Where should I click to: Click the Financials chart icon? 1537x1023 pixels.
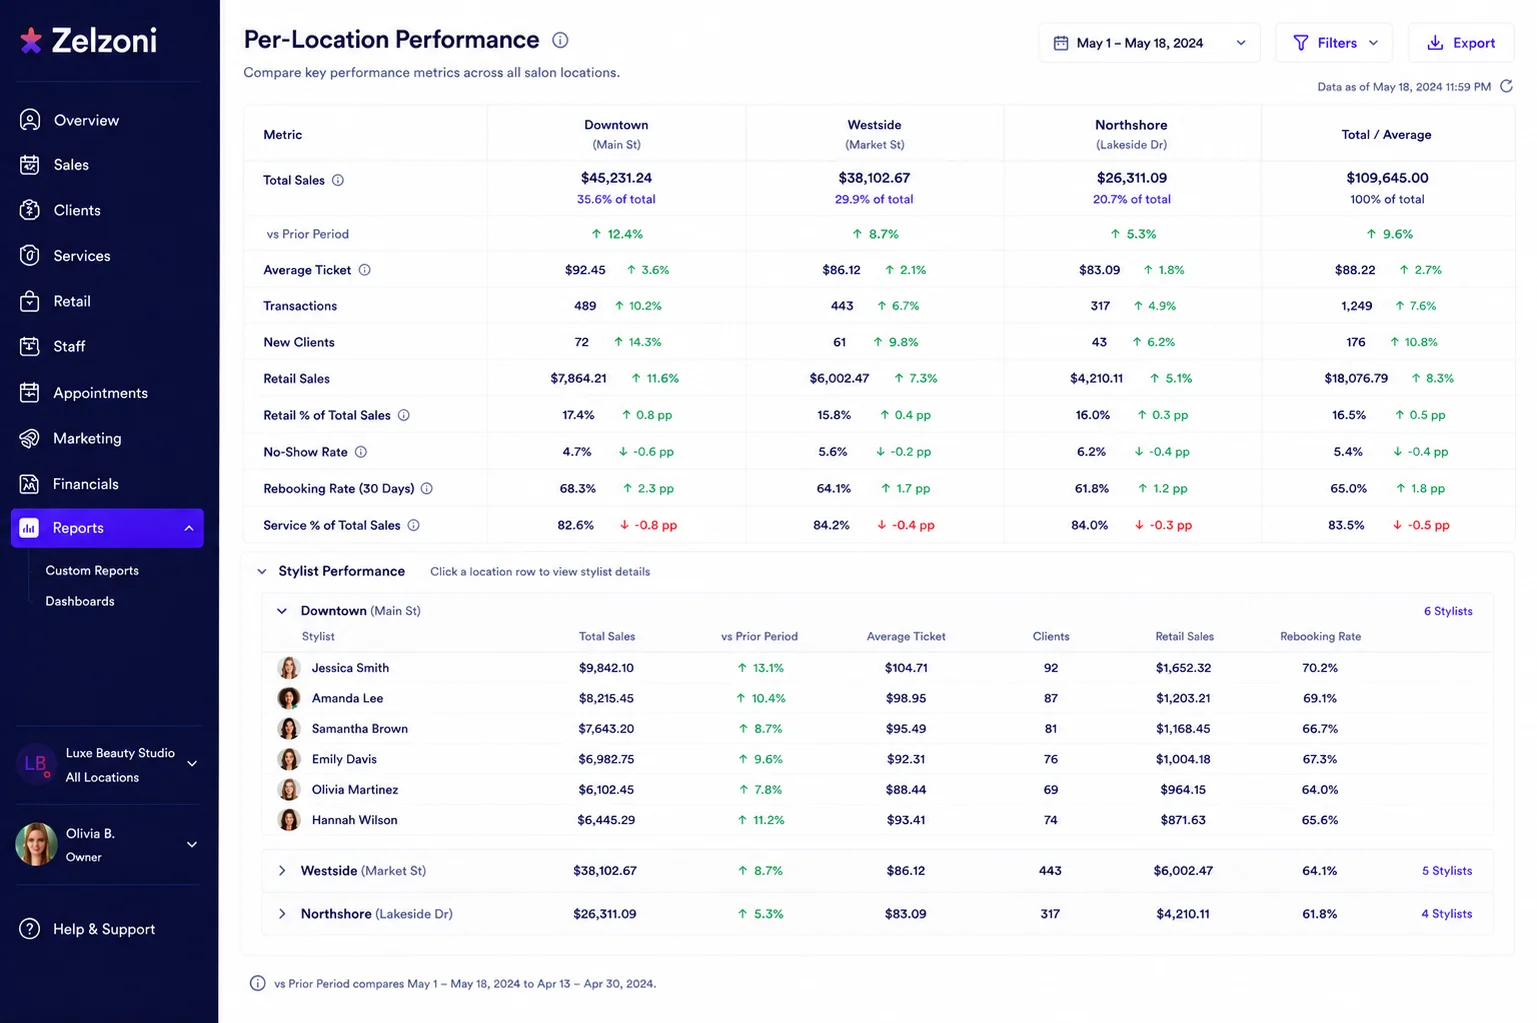click(30, 484)
